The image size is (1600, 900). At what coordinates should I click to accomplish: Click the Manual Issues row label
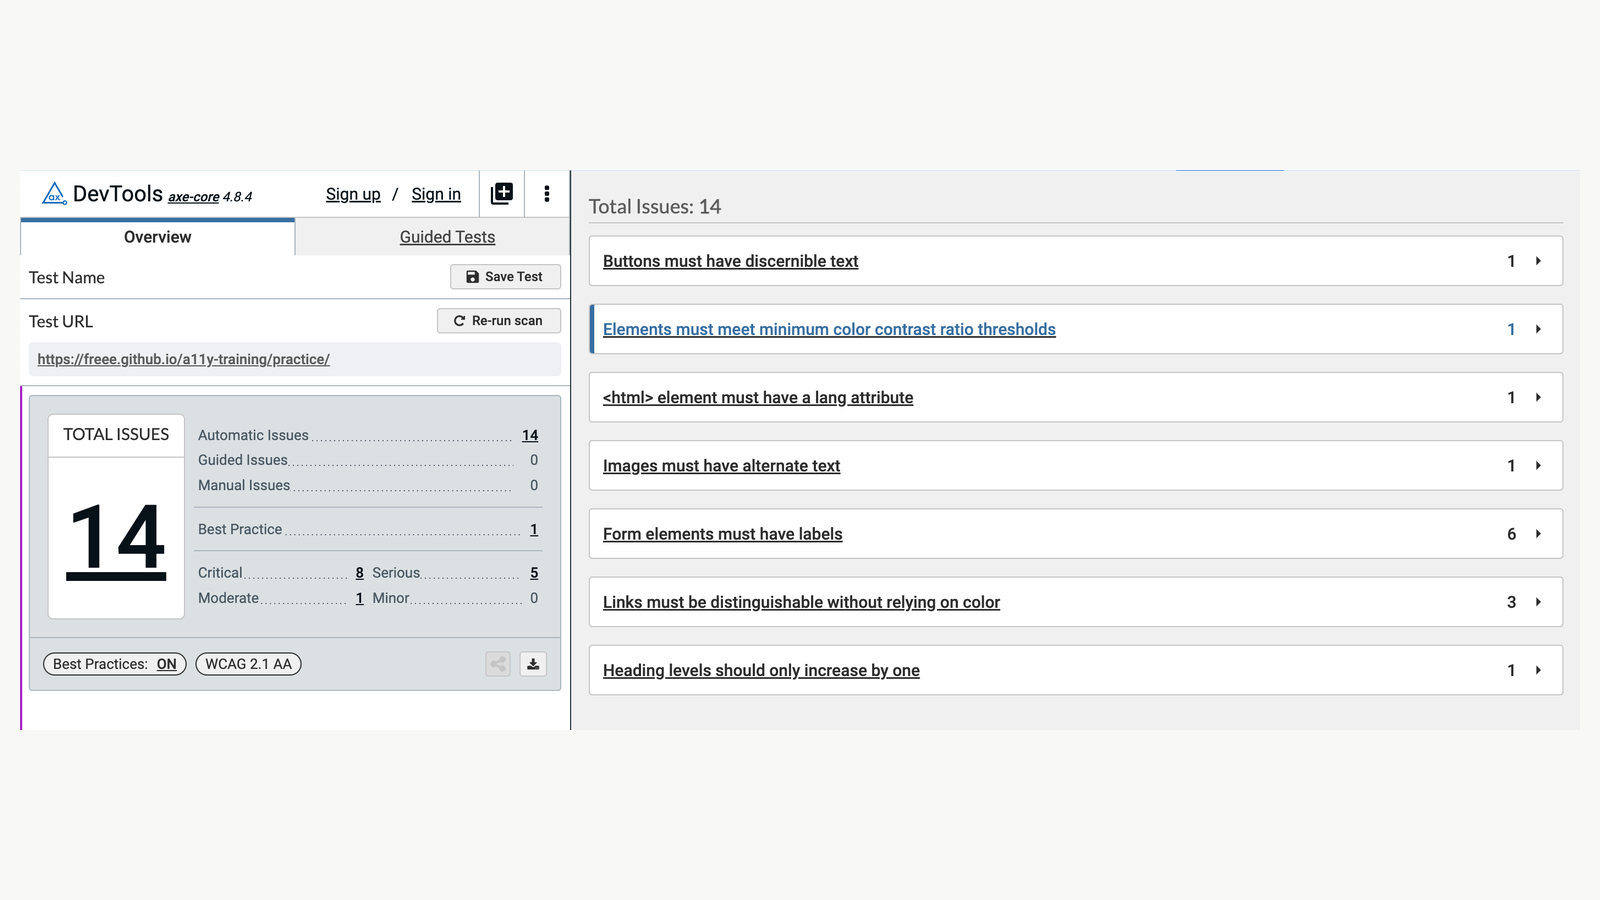coord(244,485)
